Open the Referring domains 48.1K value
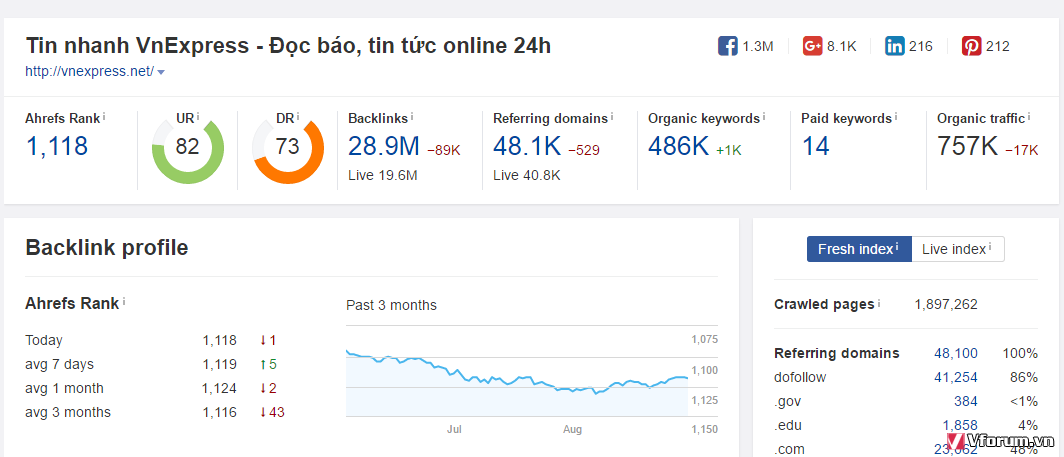The image size is (1064, 457). point(526,146)
